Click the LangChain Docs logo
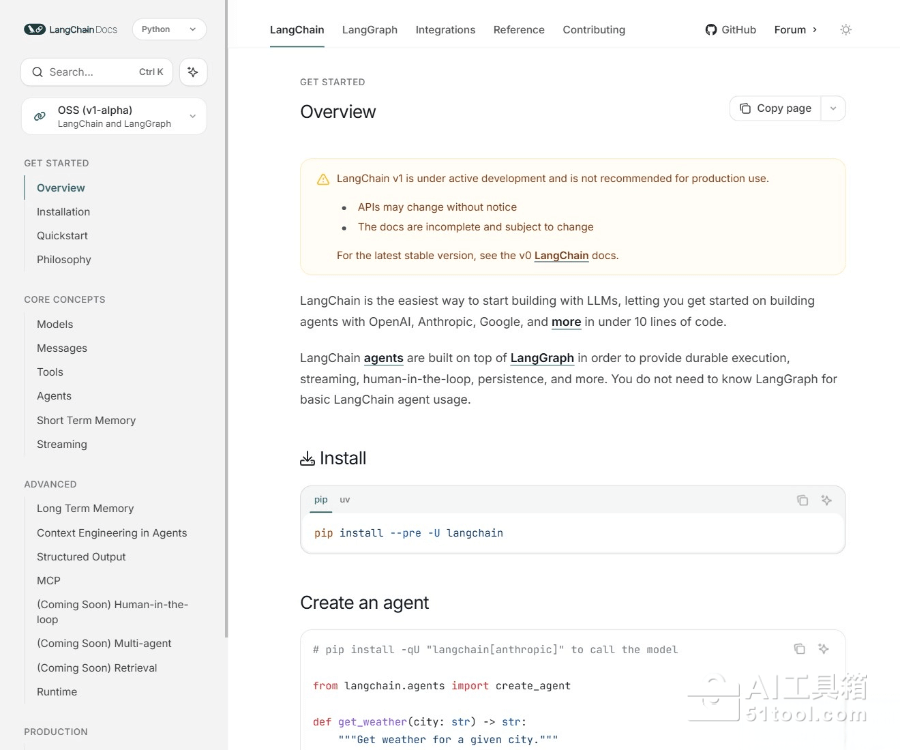The width and height of the screenshot is (900, 750). tap(70, 30)
